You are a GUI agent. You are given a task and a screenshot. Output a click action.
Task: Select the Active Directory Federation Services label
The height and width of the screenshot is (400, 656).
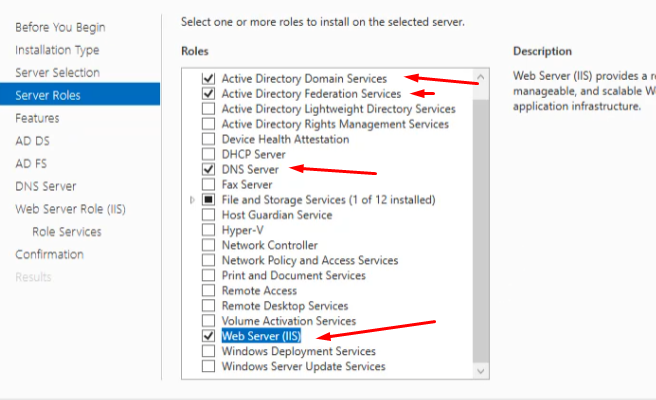pyautogui.click(x=311, y=94)
